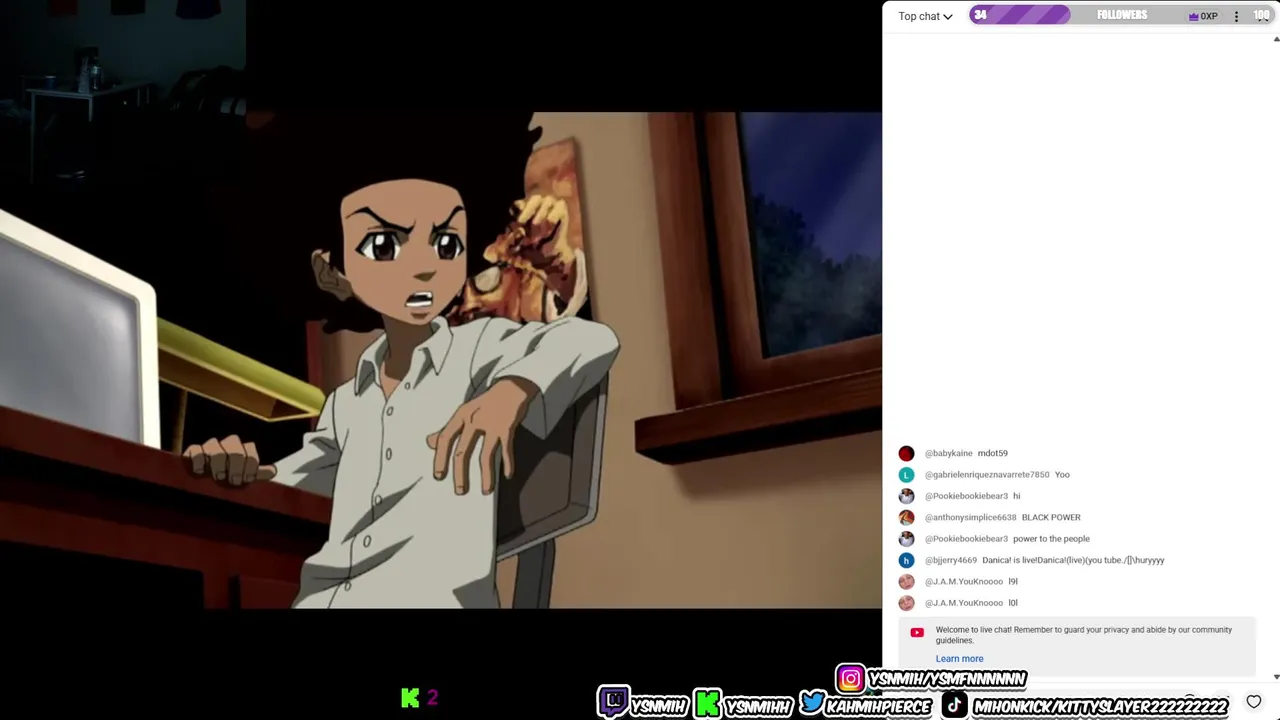The width and height of the screenshot is (1280, 720).
Task: Open the chat three-dot options menu
Action: 1236,16
